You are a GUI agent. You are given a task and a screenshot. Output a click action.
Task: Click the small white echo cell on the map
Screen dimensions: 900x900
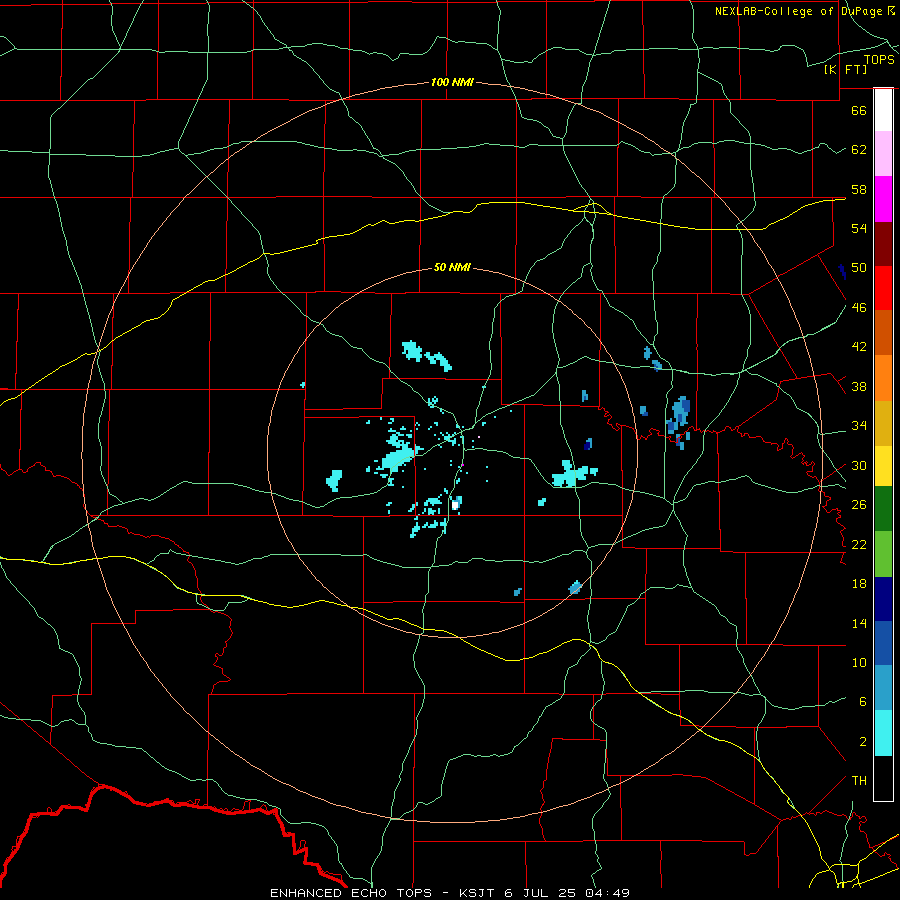click(x=455, y=505)
